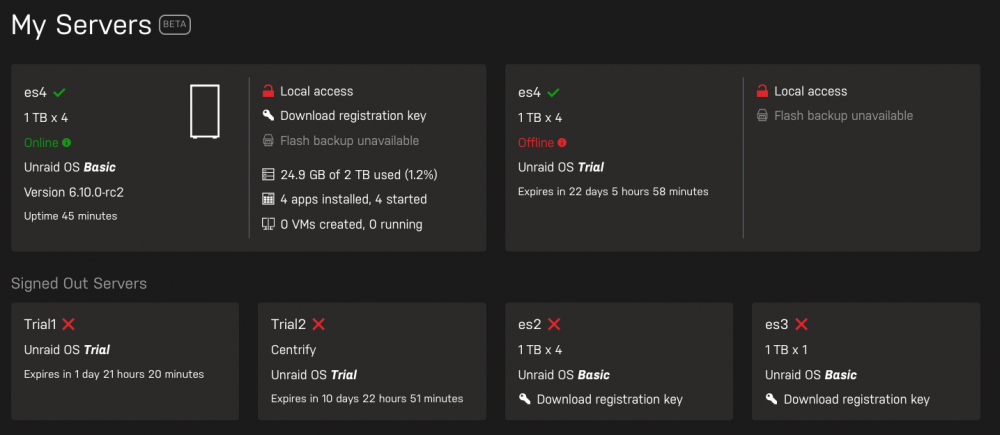Click 24.9 GB of 2 TB used text
This screenshot has width=1000, height=435.
359,175
